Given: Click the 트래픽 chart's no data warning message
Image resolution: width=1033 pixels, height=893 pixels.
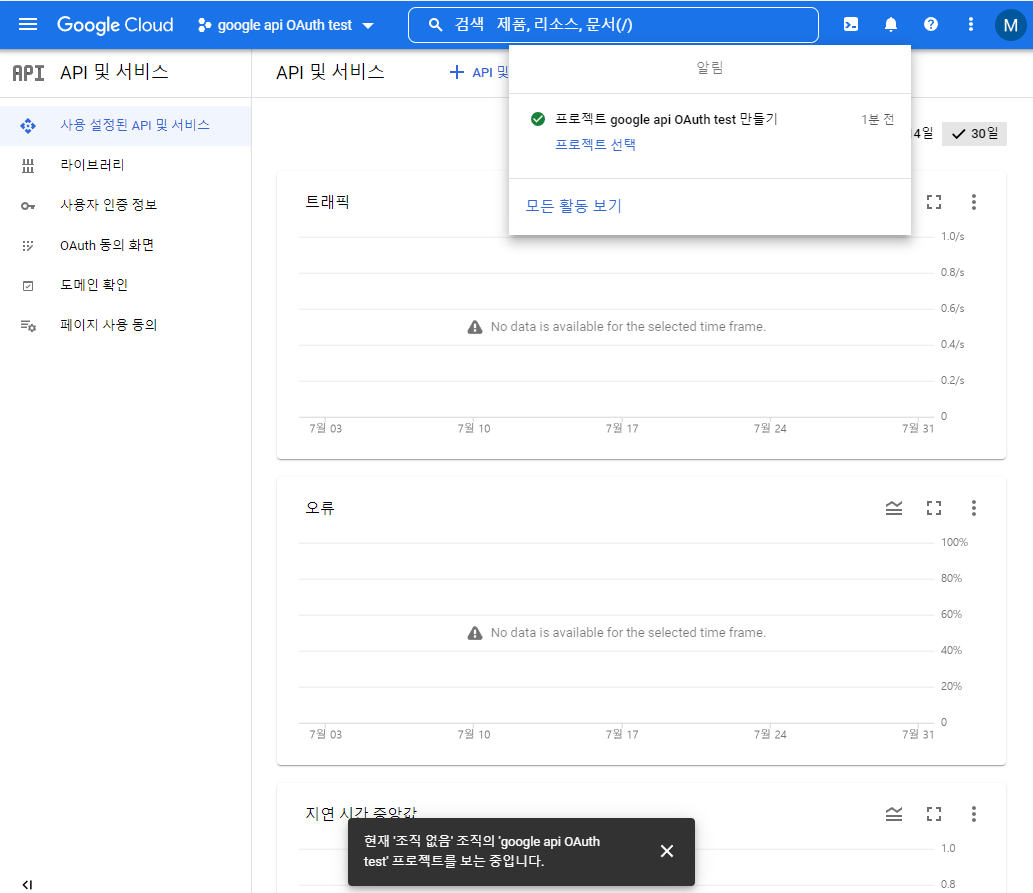Looking at the screenshot, I should click(x=617, y=327).
